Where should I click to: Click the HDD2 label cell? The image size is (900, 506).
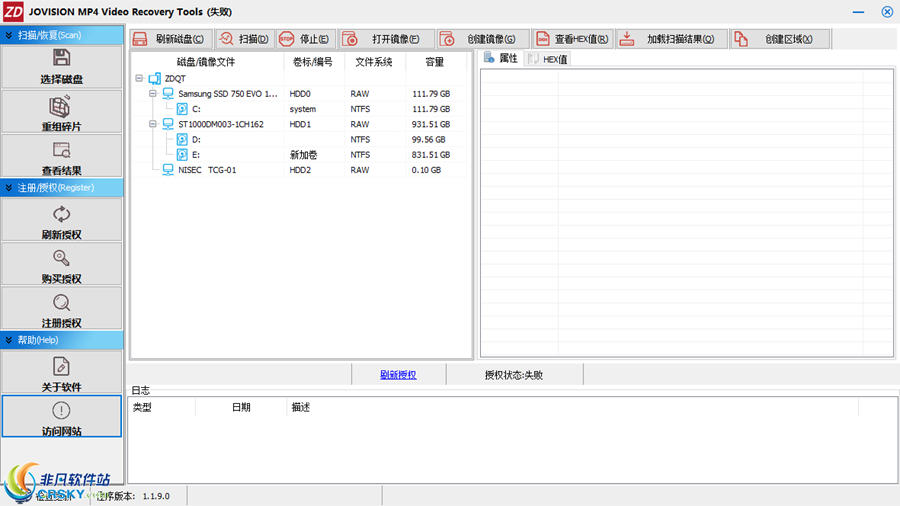[x=300, y=170]
